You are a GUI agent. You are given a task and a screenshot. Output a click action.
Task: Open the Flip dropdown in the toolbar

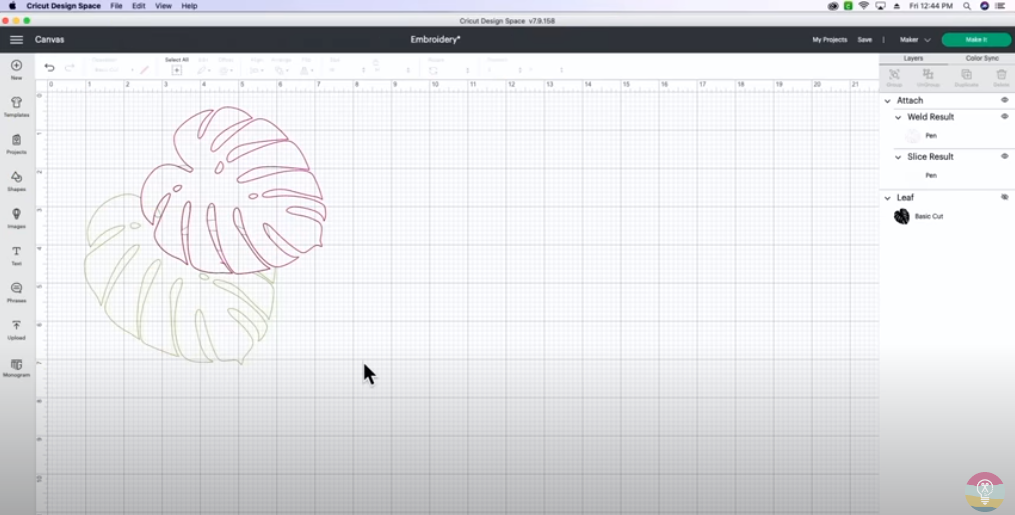307,70
